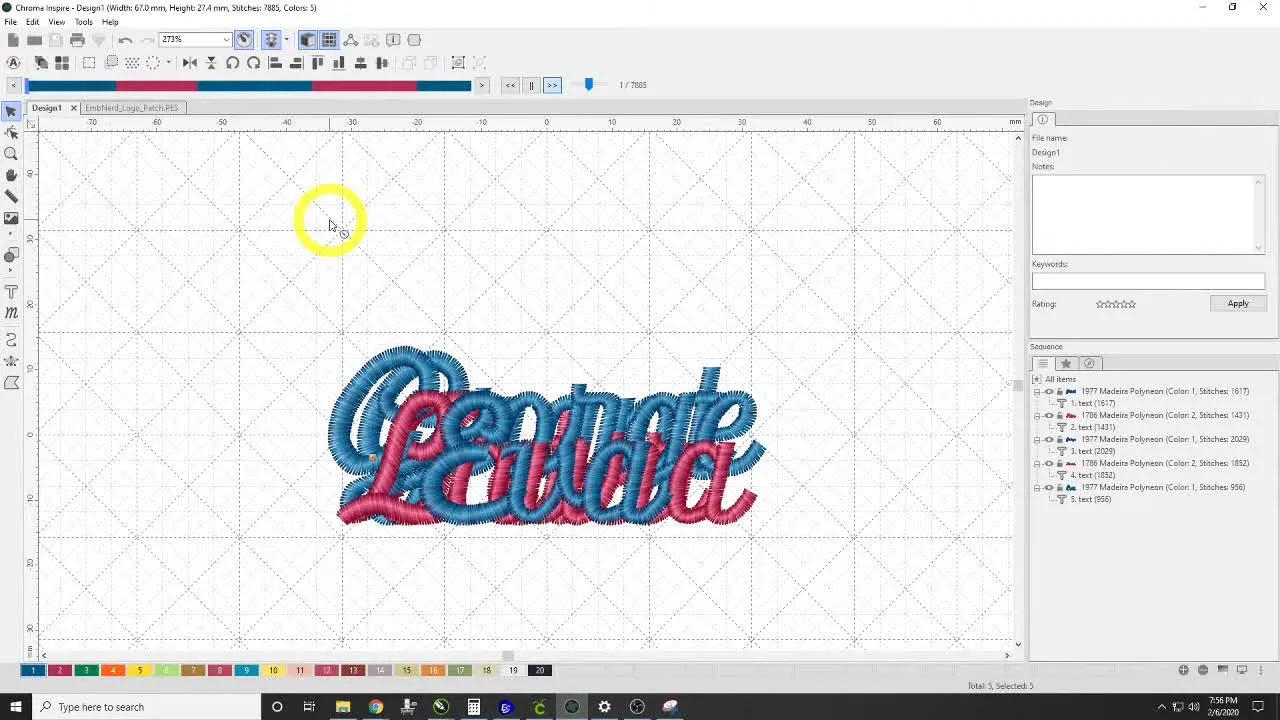Viewport: 1280px width, 720px height.
Task: Flip selection vertically icon
Action: coord(211,63)
